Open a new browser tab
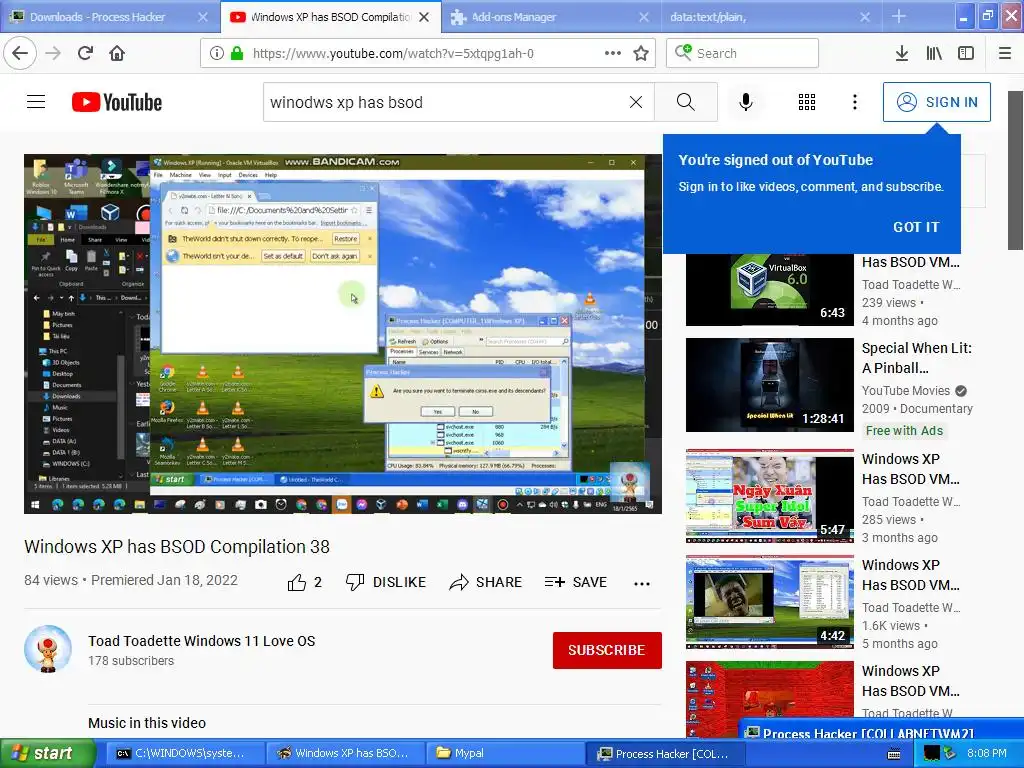1024x768 pixels. 899,16
